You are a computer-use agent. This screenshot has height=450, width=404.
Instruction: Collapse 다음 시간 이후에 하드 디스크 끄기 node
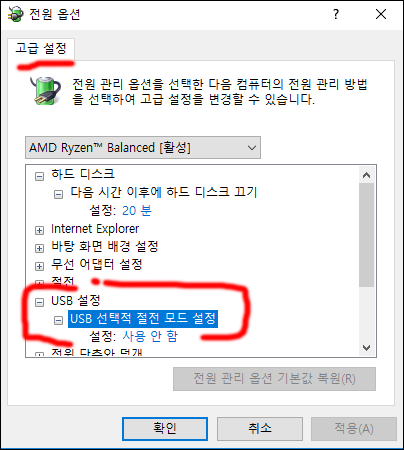(x=58, y=194)
